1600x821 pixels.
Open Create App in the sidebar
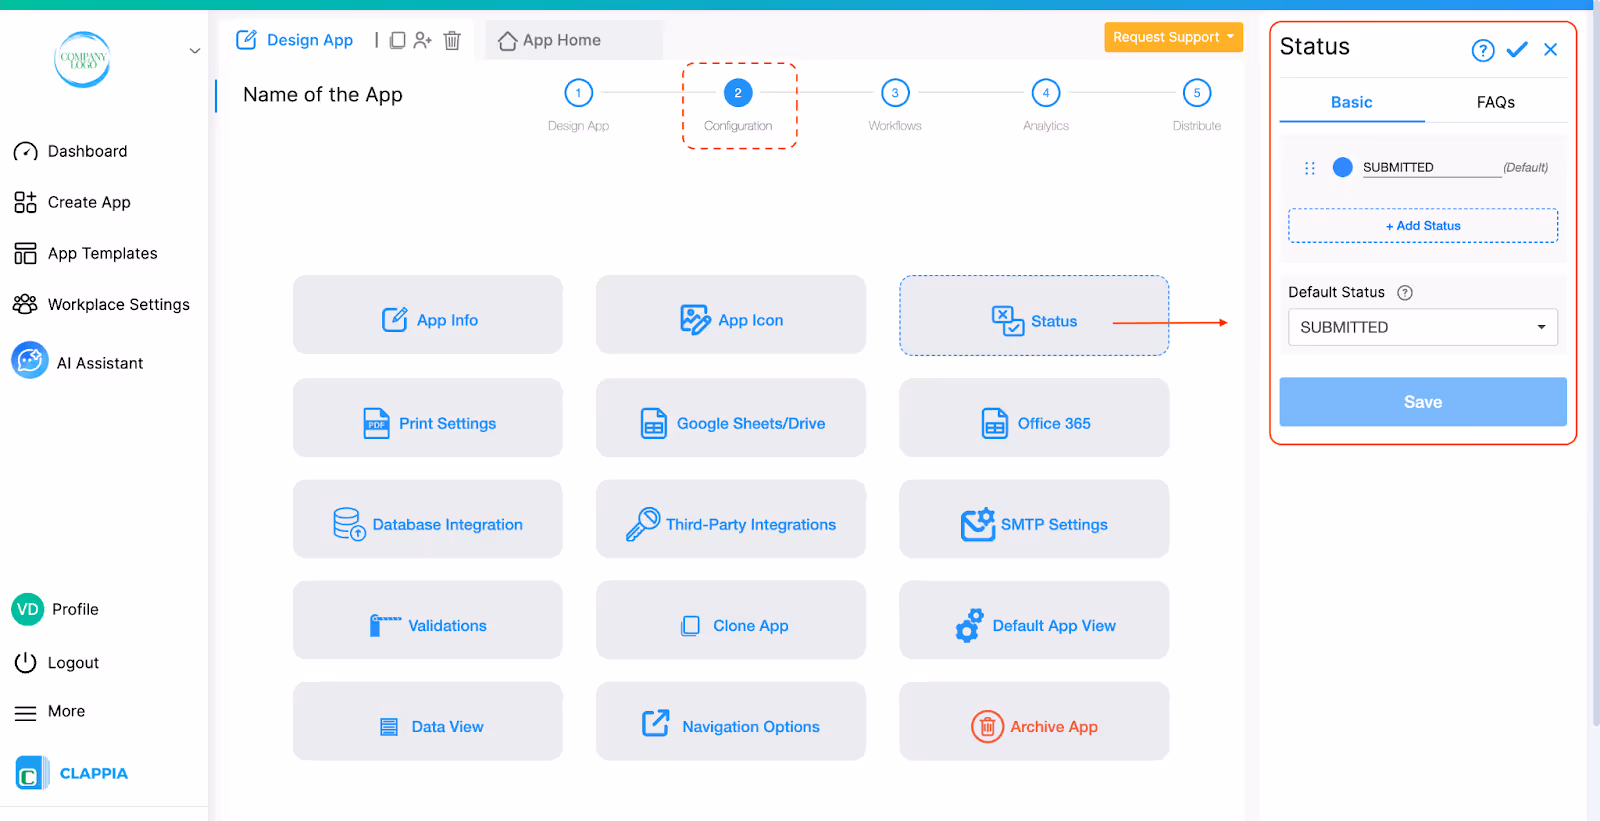(89, 202)
